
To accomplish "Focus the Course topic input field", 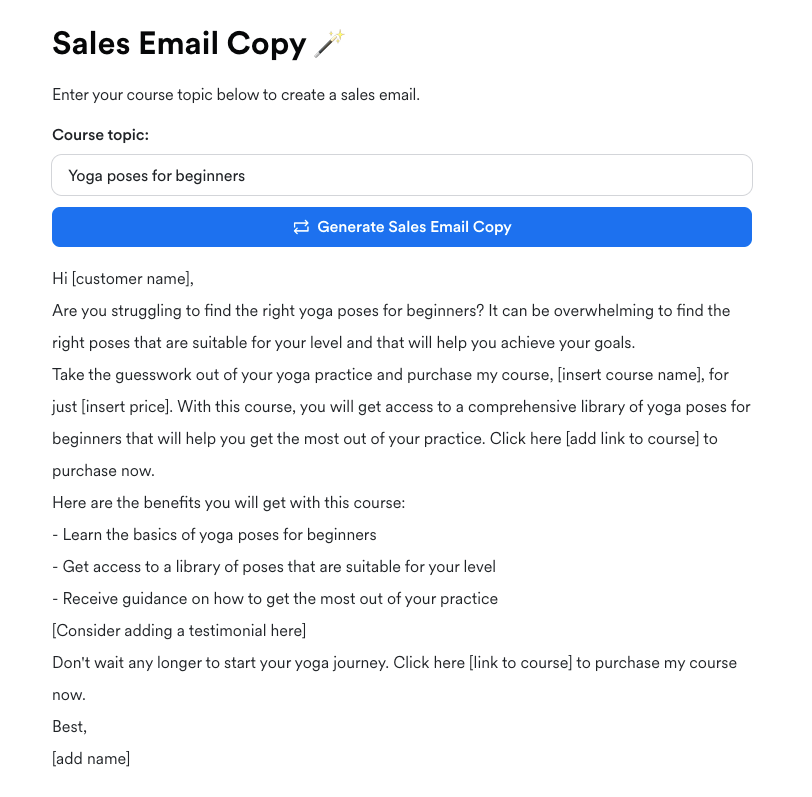I will tap(401, 175).
